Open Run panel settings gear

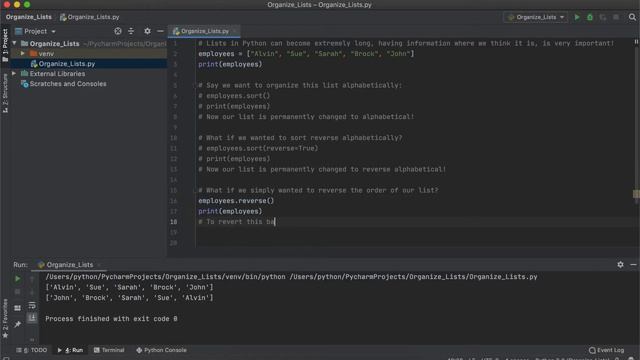(x=620, y=264)
